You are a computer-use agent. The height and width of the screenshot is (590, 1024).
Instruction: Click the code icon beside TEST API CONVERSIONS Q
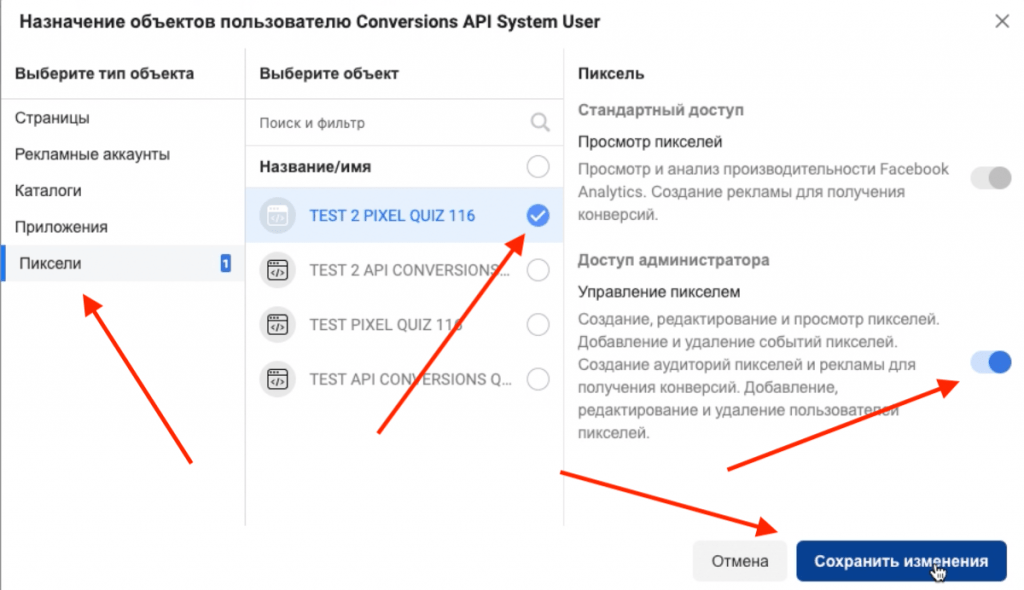point(279,379)
